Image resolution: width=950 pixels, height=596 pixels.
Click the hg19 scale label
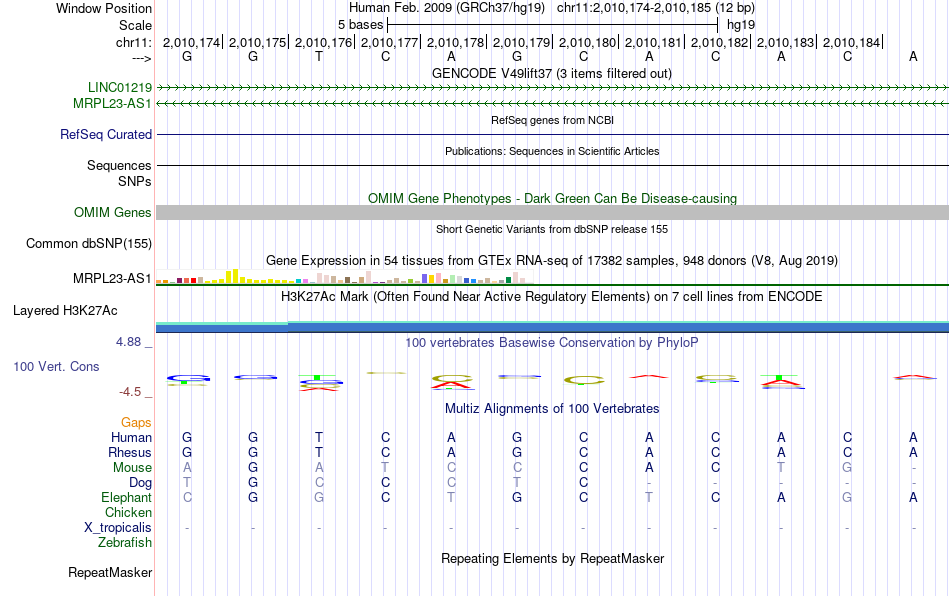741,25
